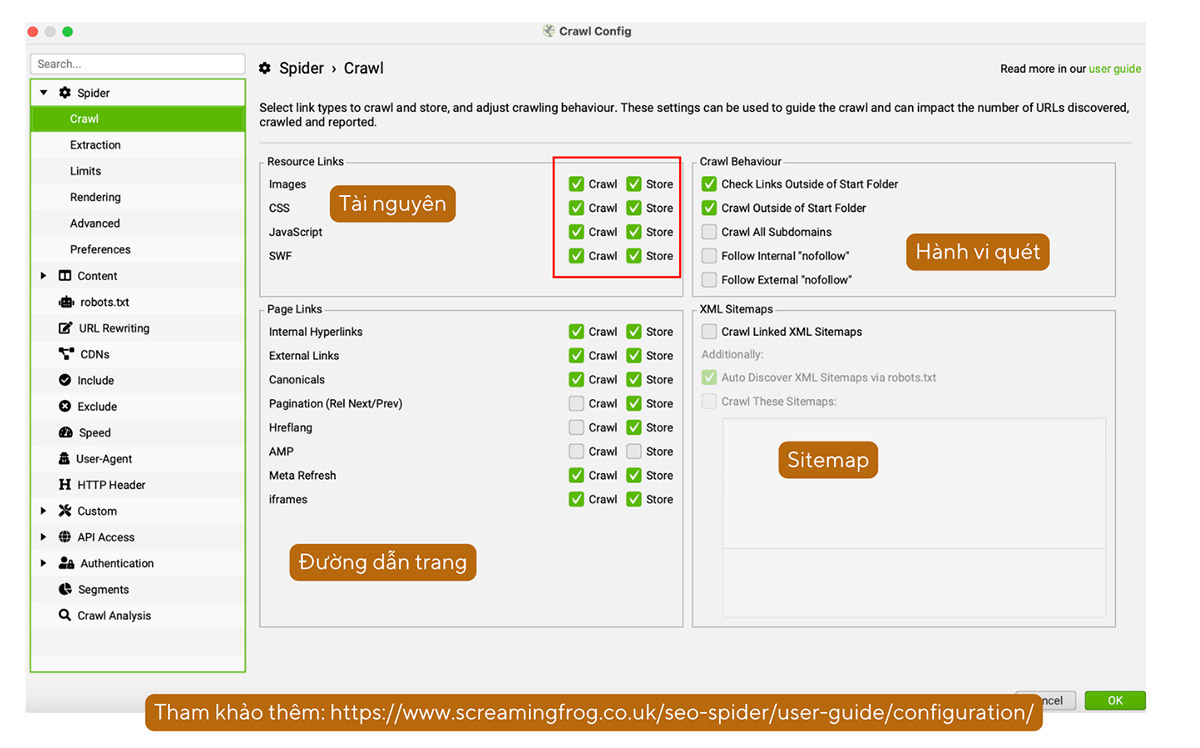Open the Limits settings

tap(138, 171)
